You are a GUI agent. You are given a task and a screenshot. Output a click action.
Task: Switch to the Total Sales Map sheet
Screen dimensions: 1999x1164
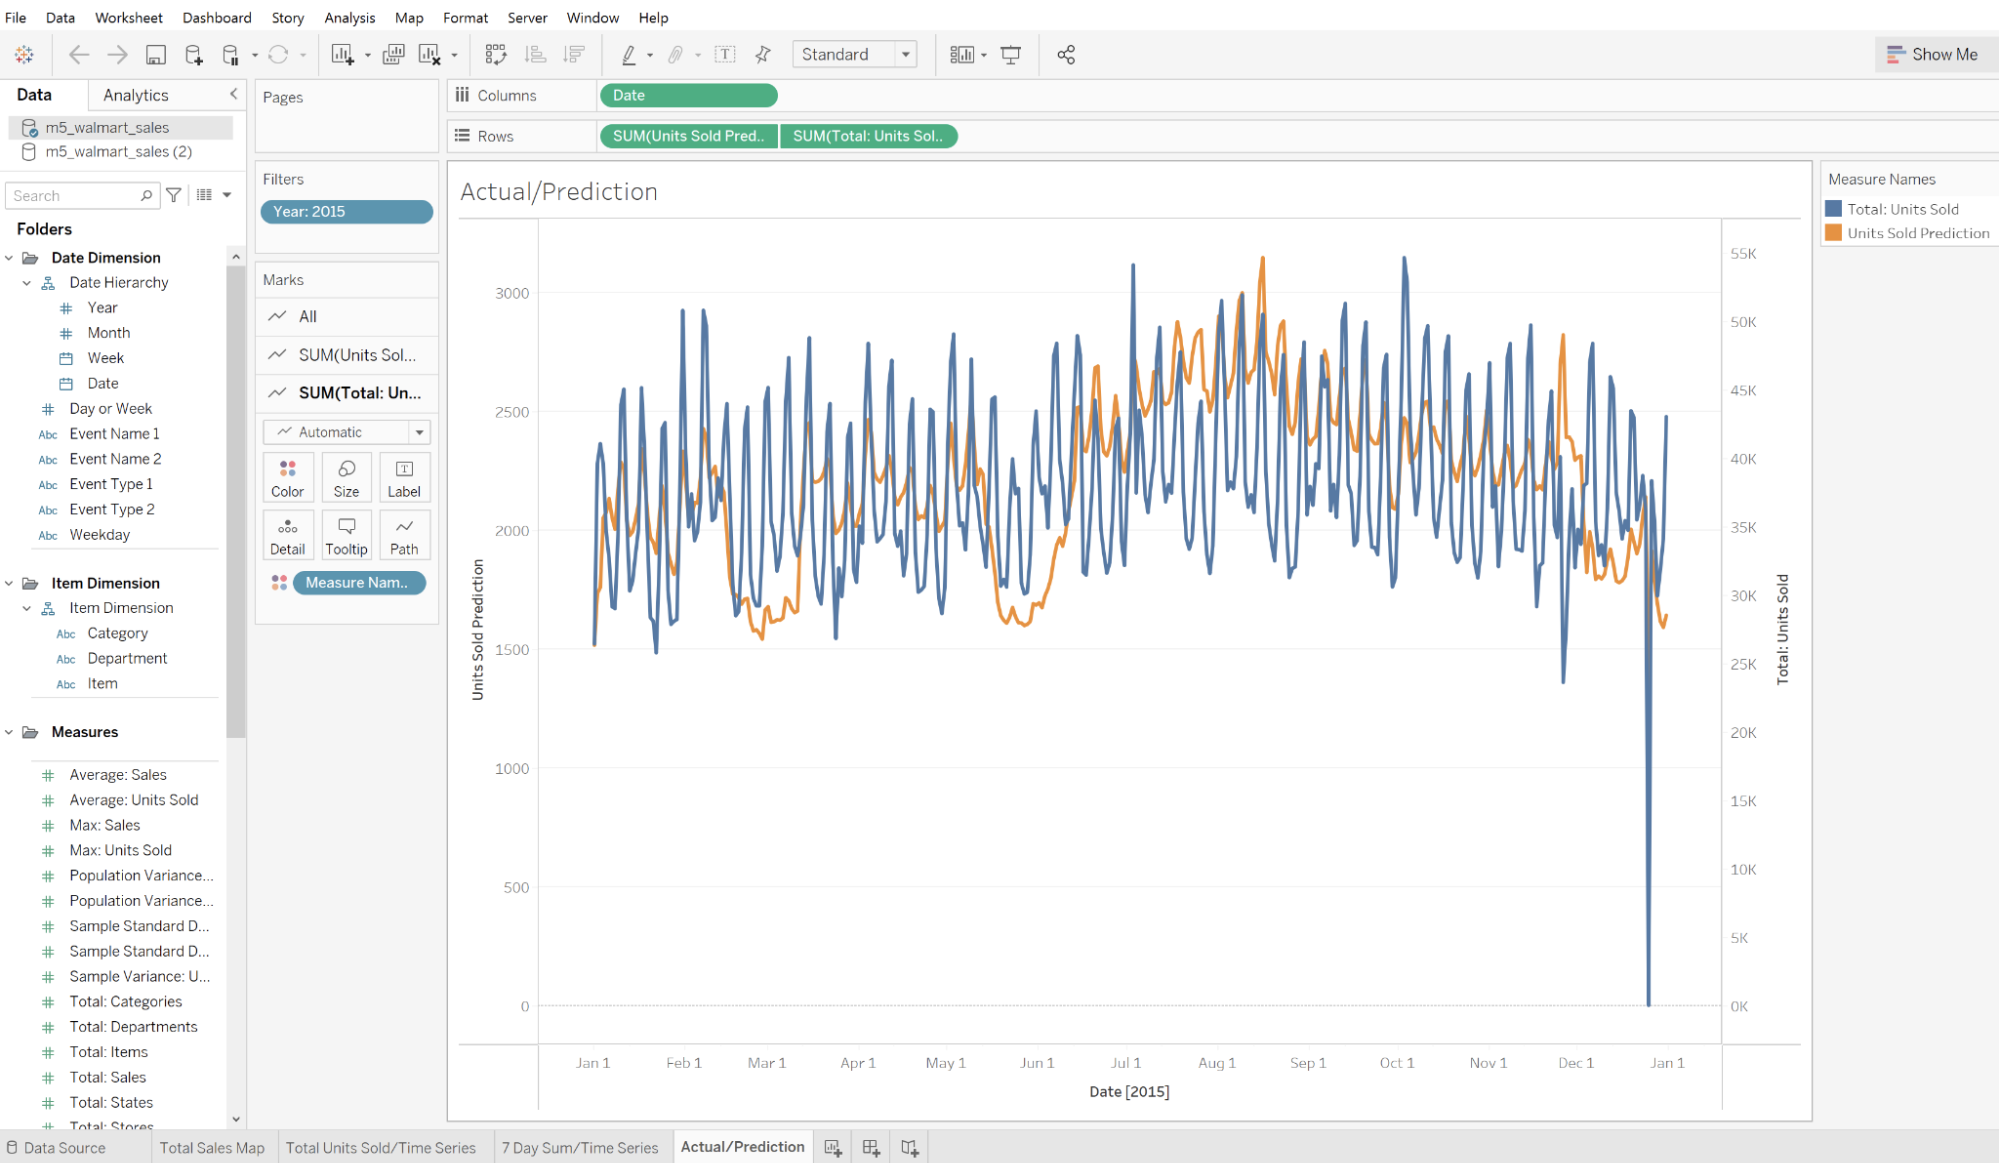point(212,1147)
